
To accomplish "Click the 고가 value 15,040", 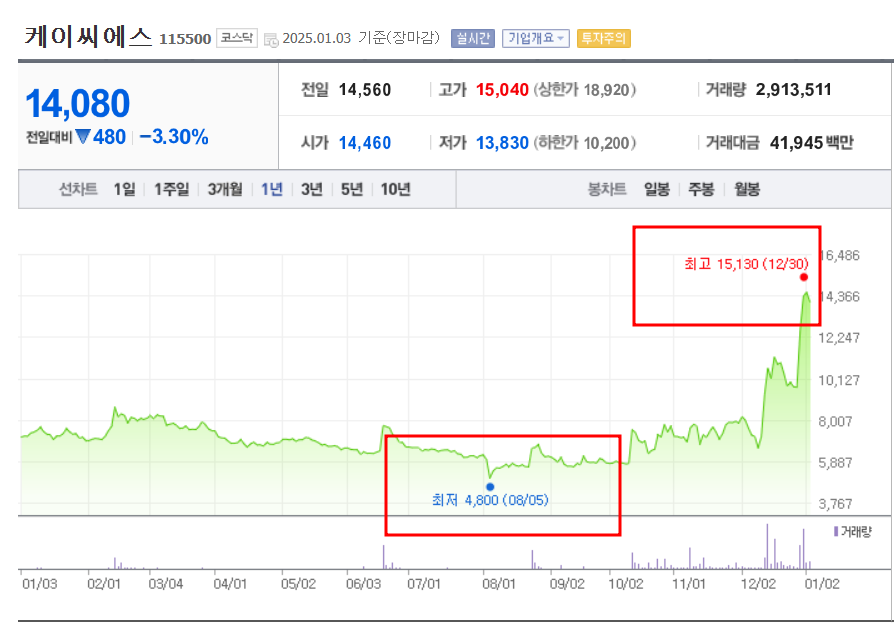I will coord(502,90).
